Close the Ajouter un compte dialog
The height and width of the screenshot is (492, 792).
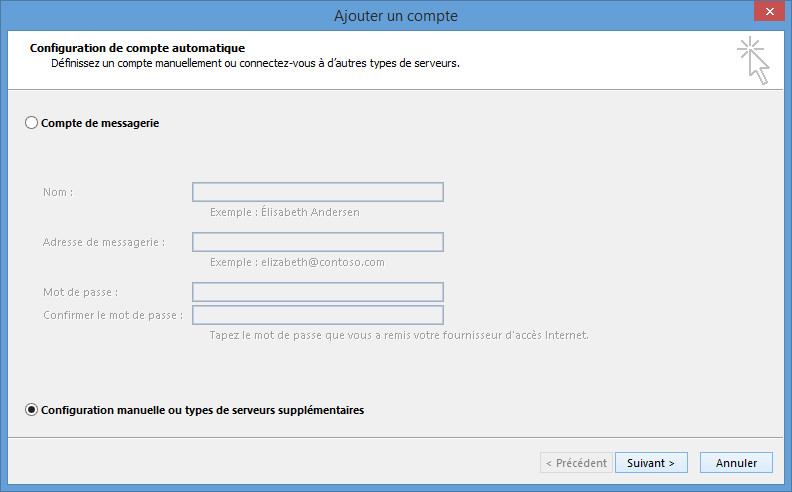pyautogui.click(x=766, y=14)
